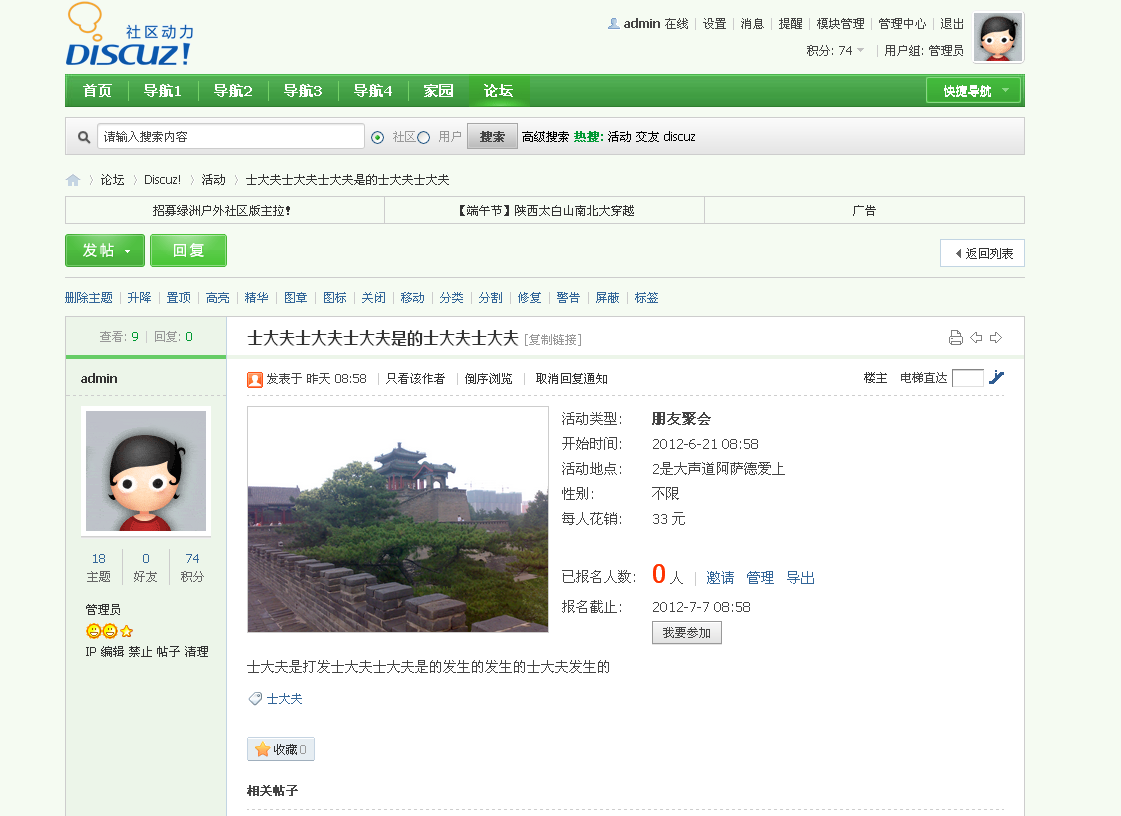The height and width of the screenshot is (816, 1121).
Task: Click the 活动 breadcrumb link
Action: (213, 180)
